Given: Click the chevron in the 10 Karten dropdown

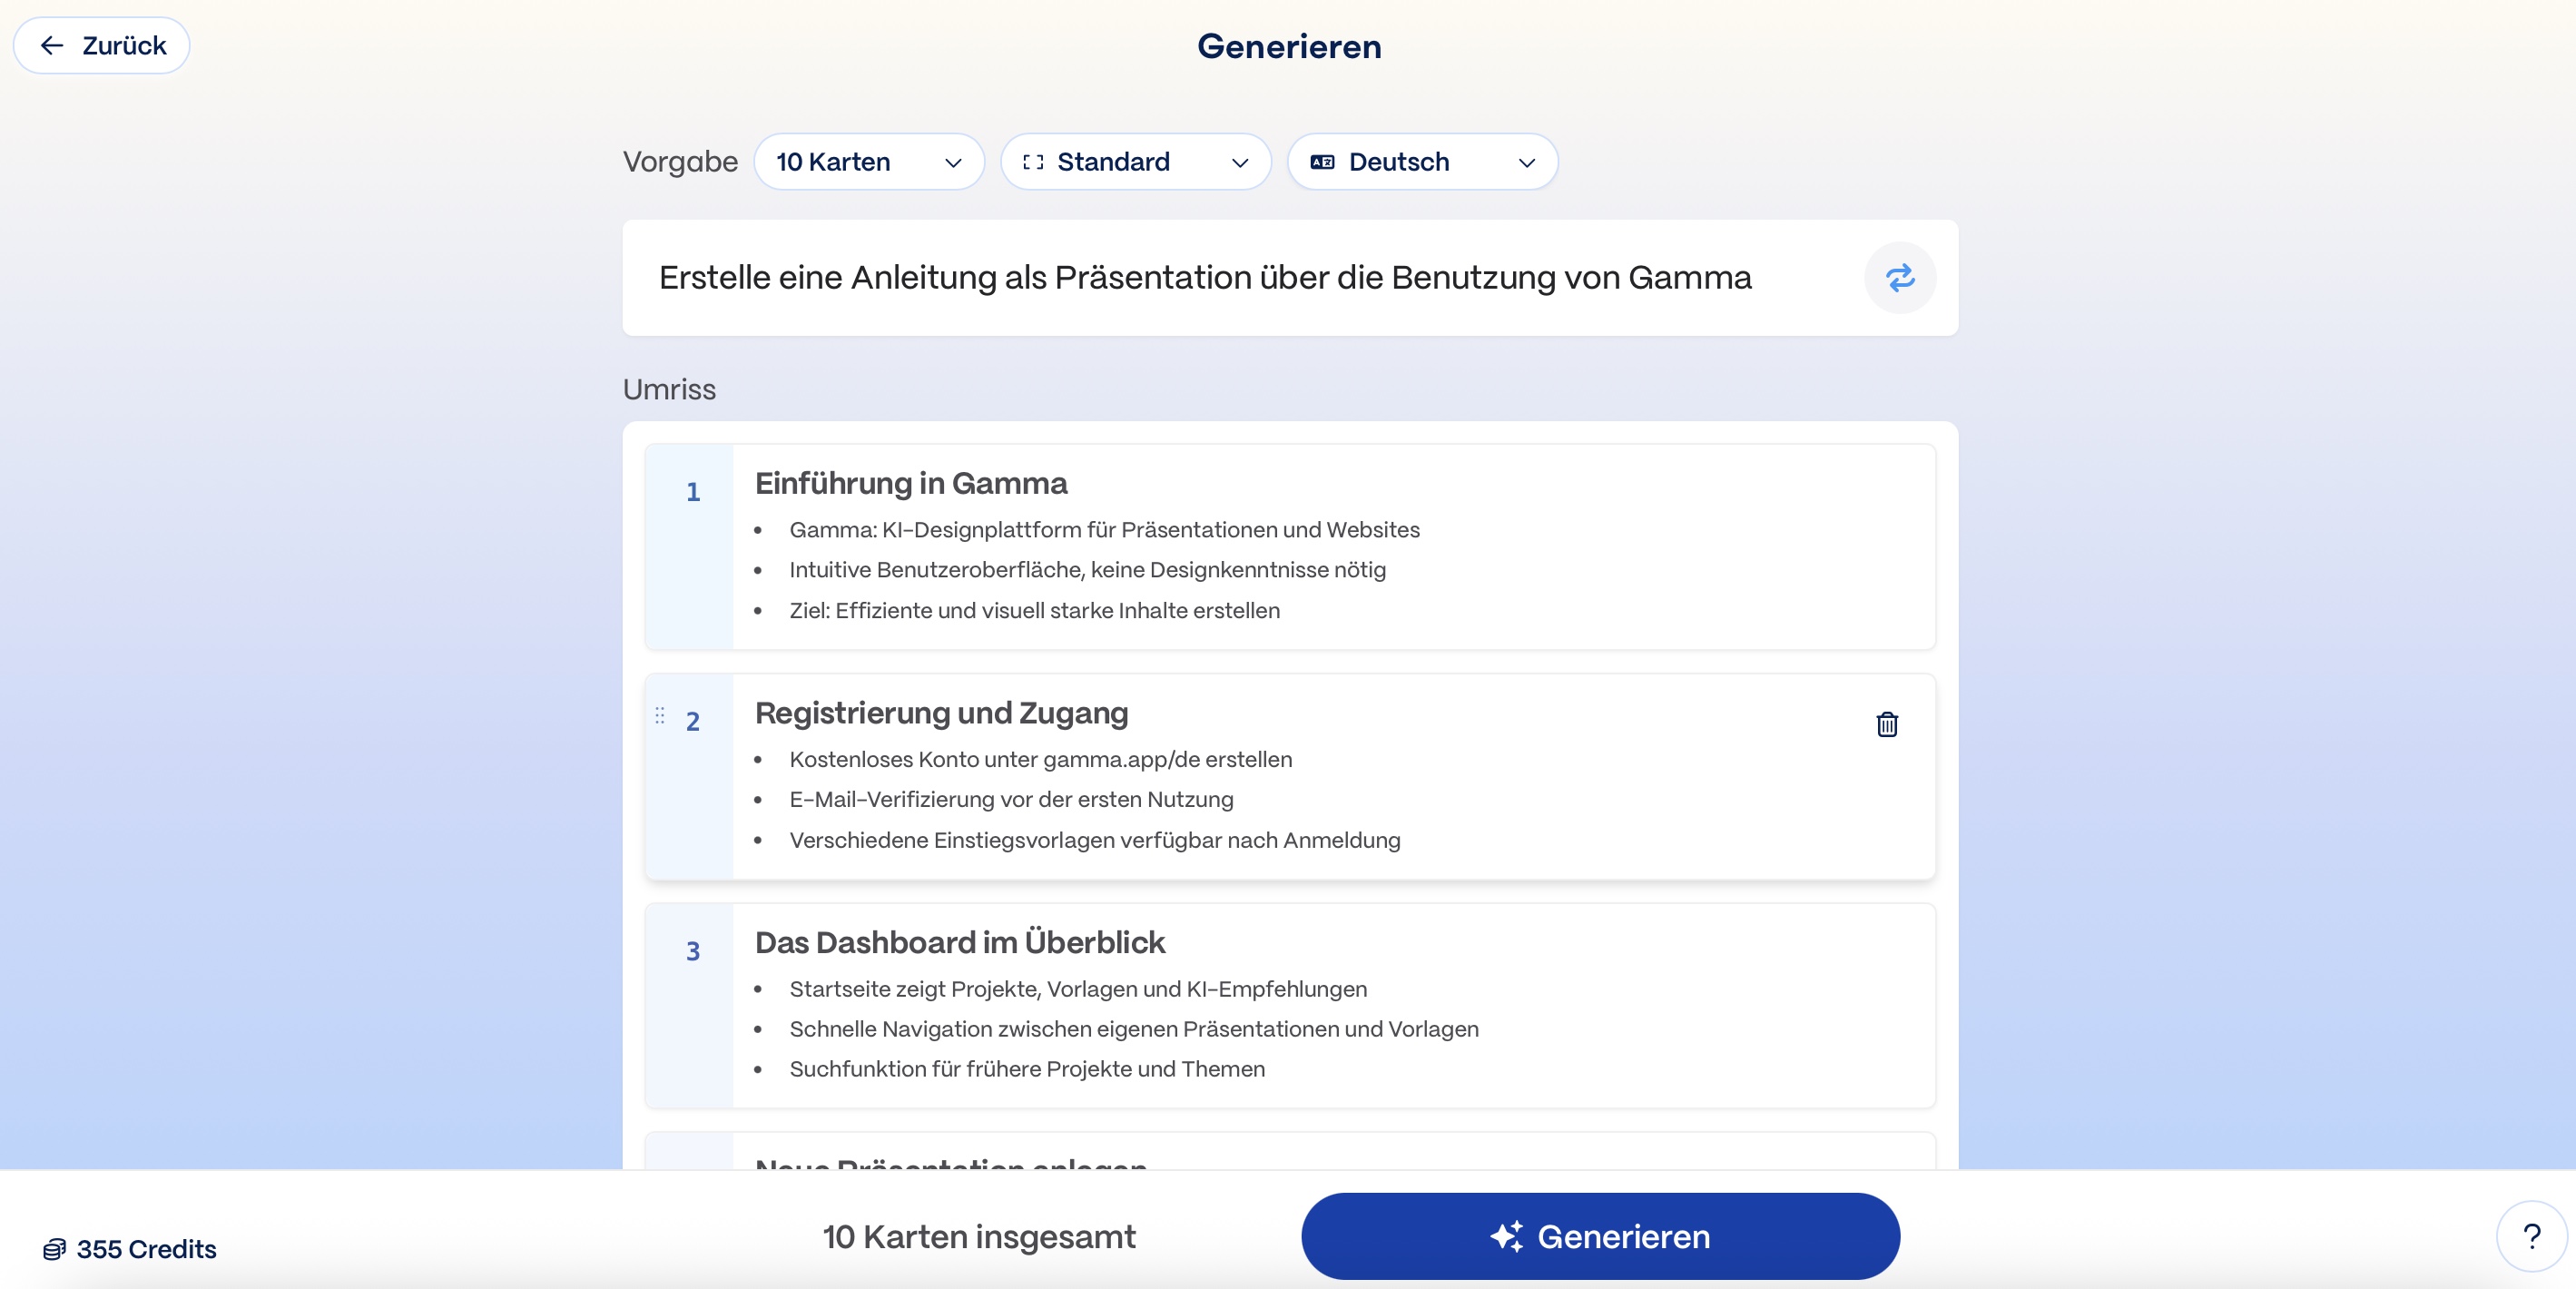Looking at the screenshot, I should point(953,162).
